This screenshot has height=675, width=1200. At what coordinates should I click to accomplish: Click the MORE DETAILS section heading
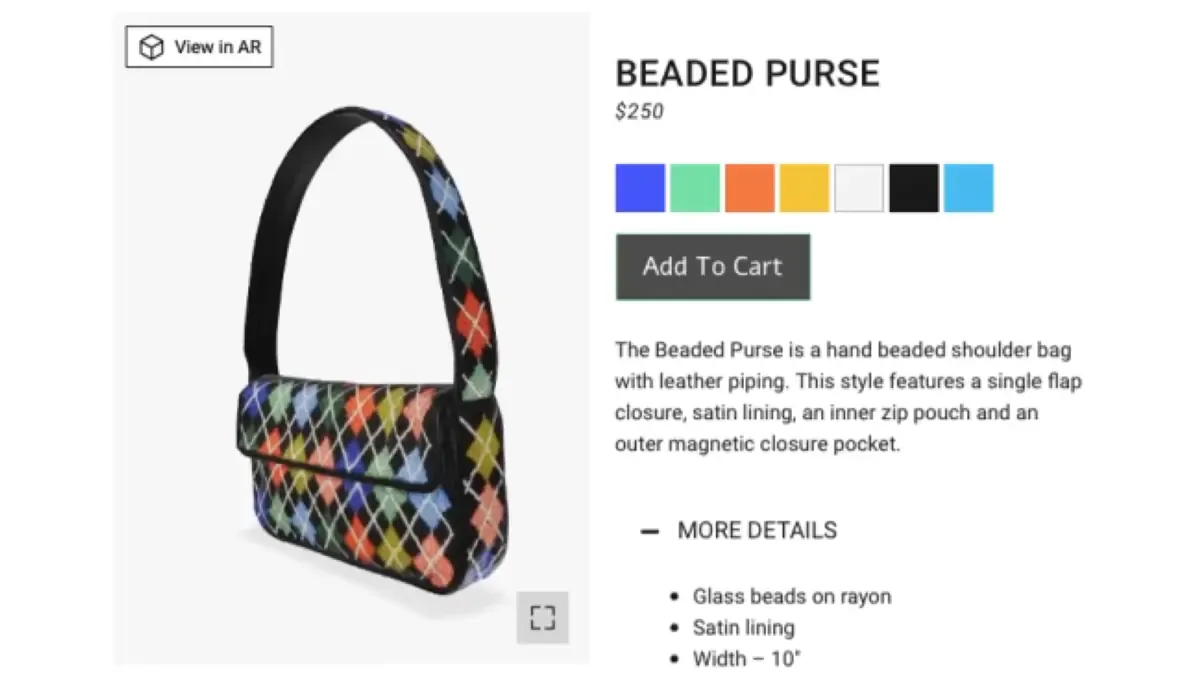point(757,530)
